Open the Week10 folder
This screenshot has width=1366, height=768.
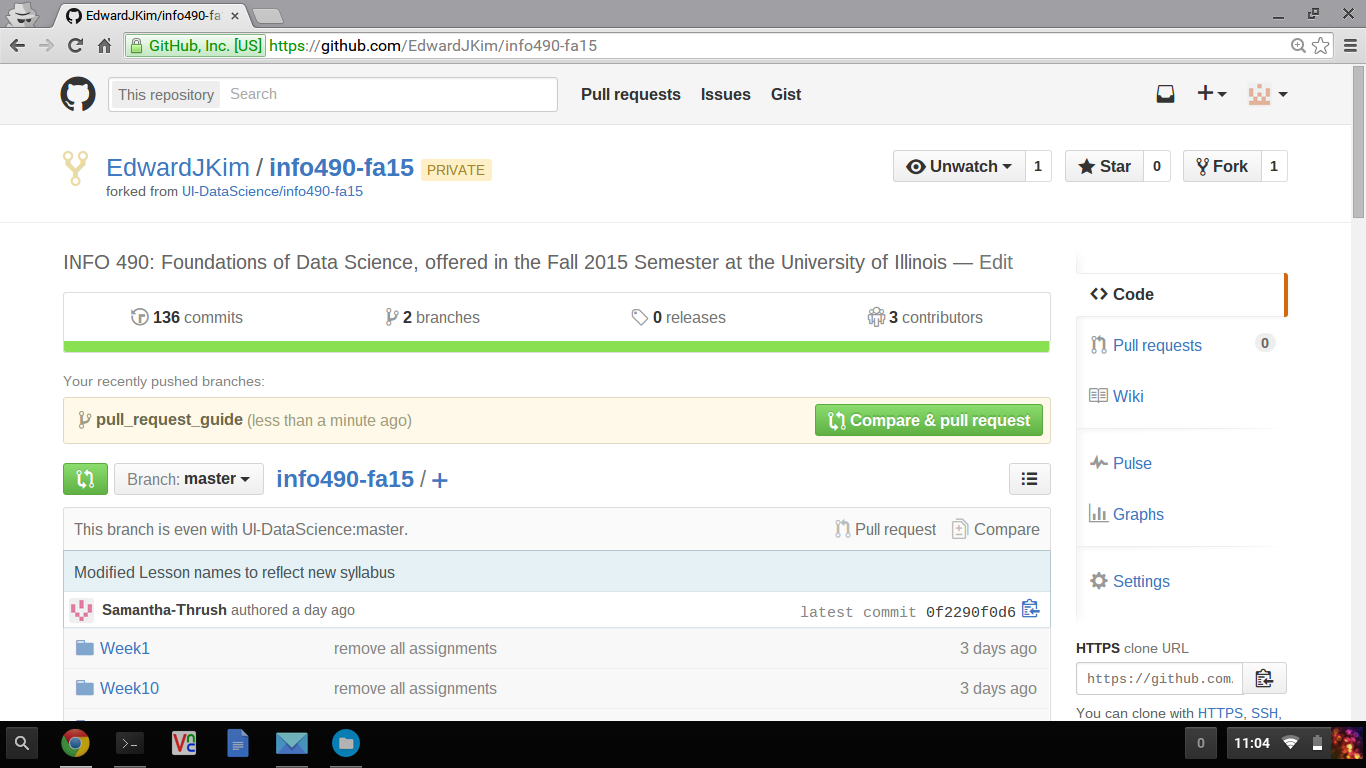(x=129, y=688)
